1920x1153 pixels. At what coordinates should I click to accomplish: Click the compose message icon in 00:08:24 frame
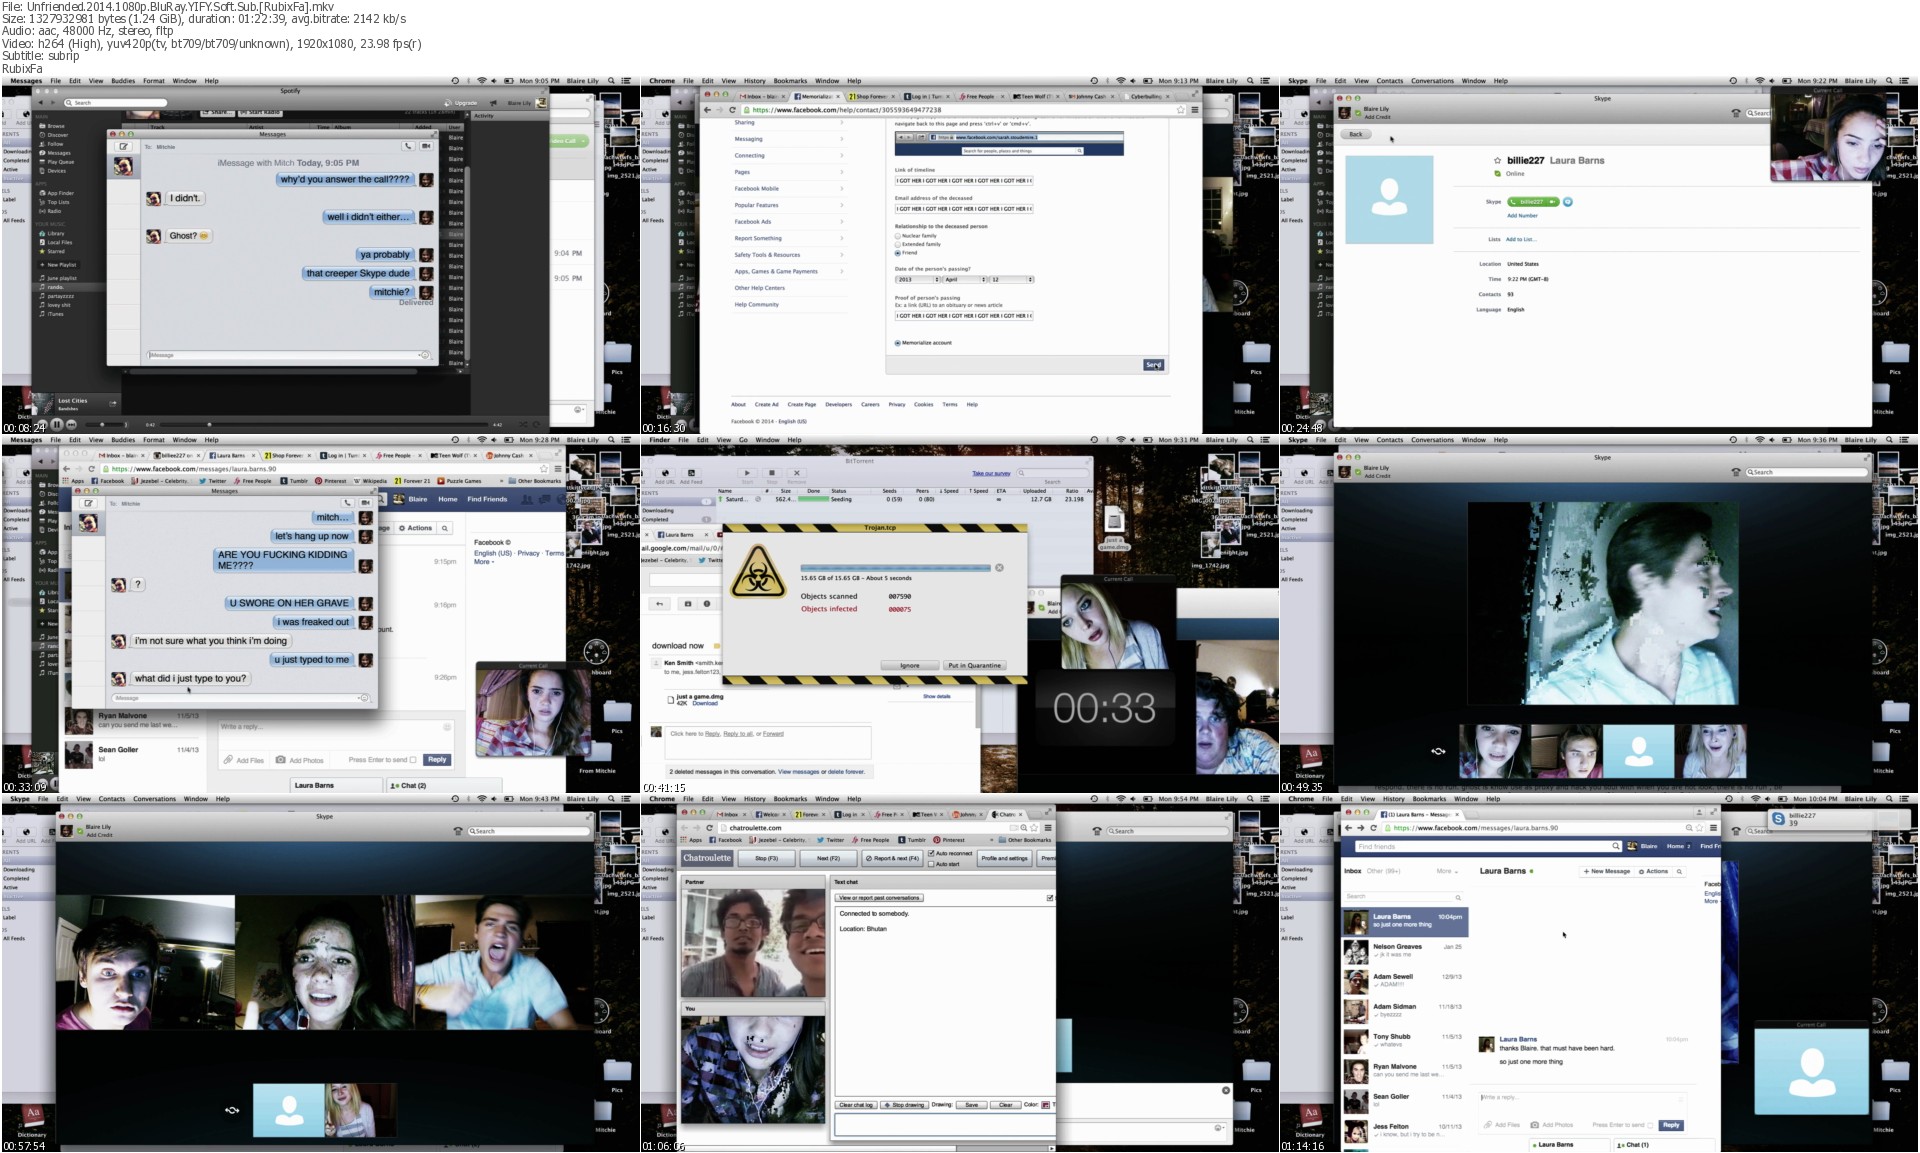[124, 146]
